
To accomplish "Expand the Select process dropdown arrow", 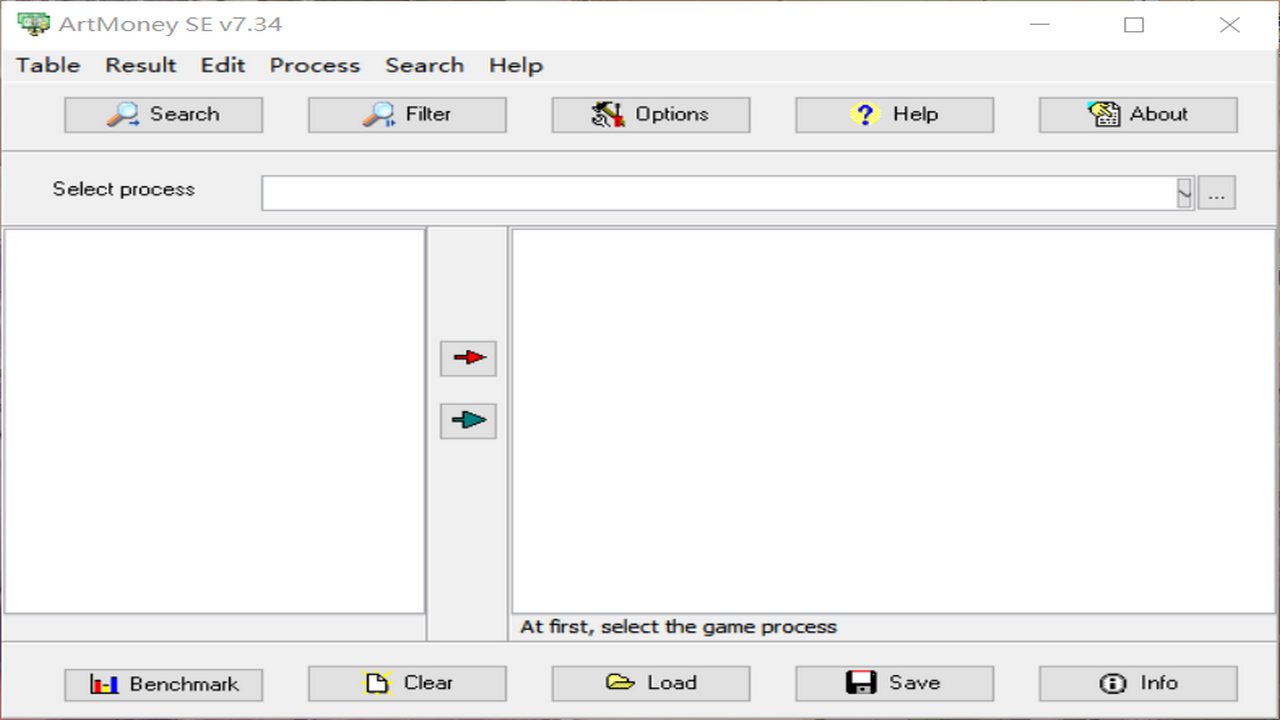I will pyautogui.click(x=1185, y=193).
